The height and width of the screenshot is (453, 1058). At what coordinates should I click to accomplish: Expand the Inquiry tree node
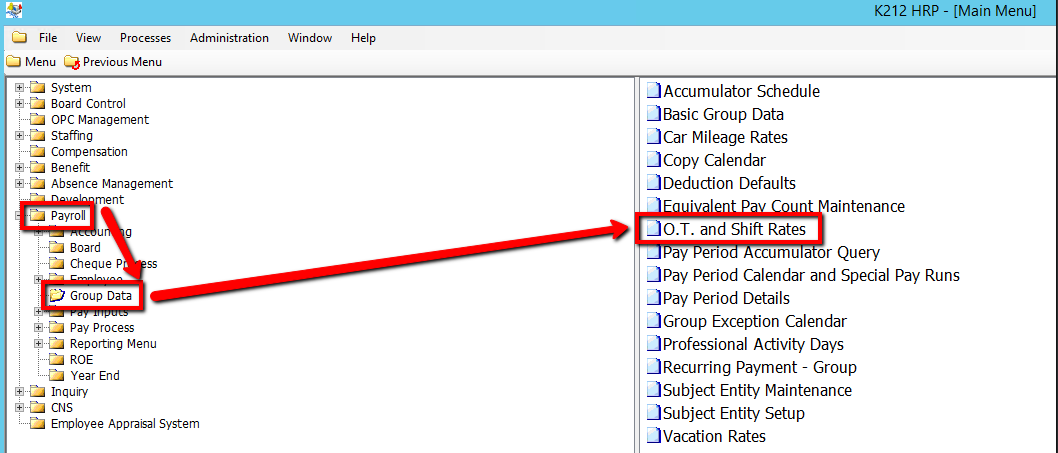pyautogui.click(x=19, y=392)
